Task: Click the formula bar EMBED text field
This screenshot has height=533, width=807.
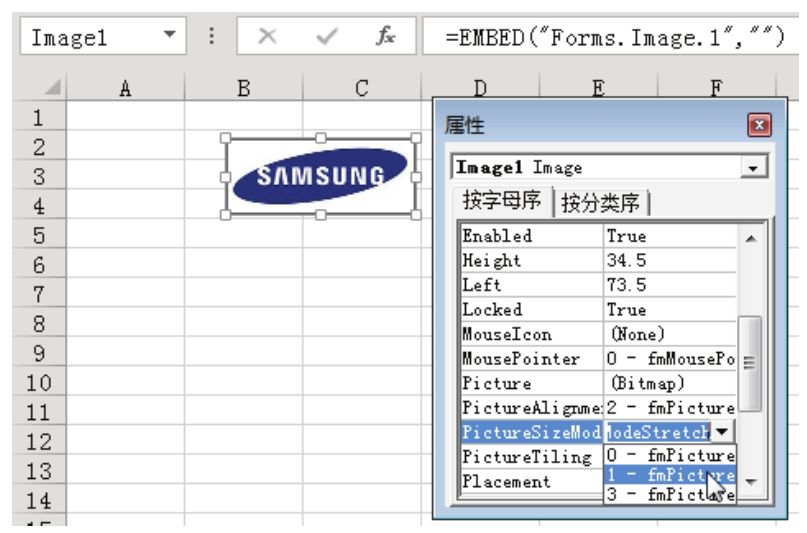Action: pos(610,37)
